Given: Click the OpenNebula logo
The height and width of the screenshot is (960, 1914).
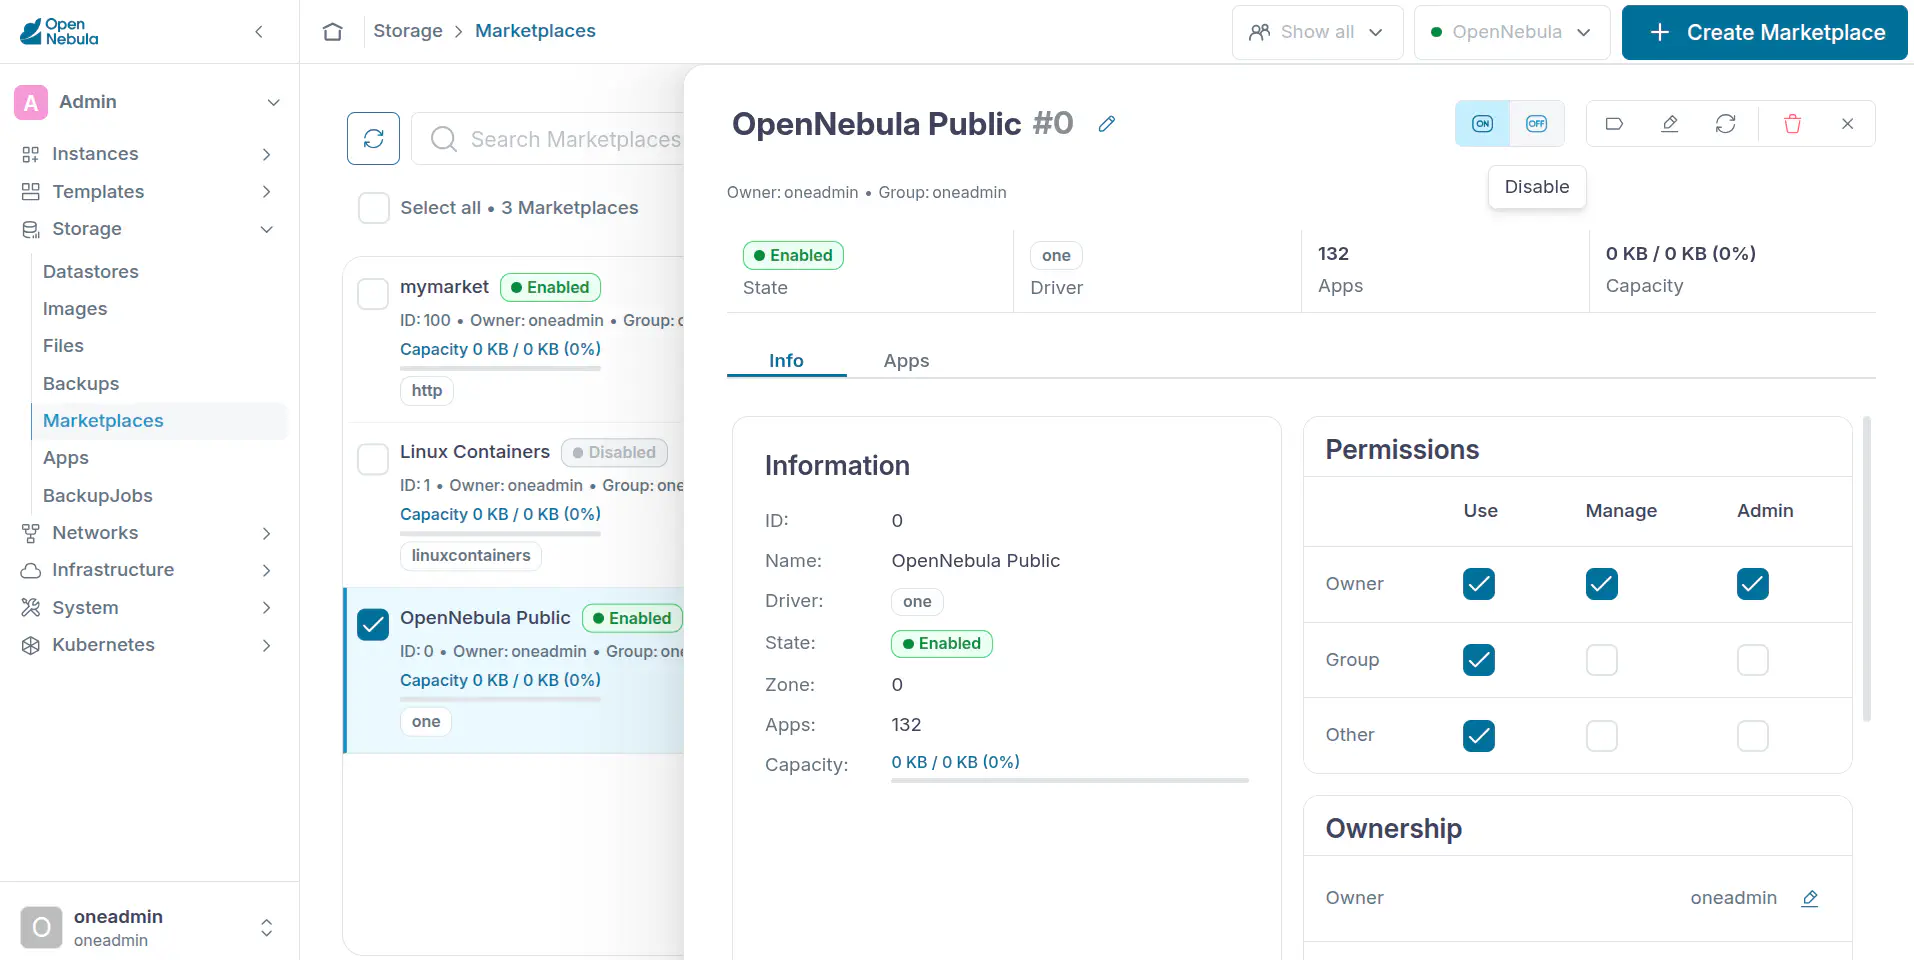Looking at the screenshot, I should click(59, 32).
